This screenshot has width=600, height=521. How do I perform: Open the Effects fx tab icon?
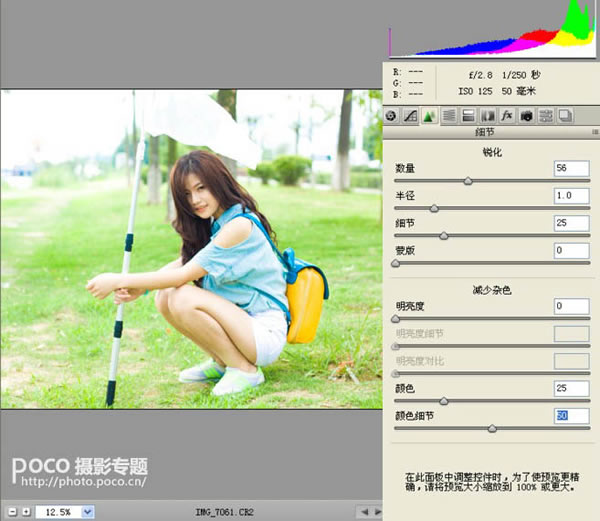[507, 116]
